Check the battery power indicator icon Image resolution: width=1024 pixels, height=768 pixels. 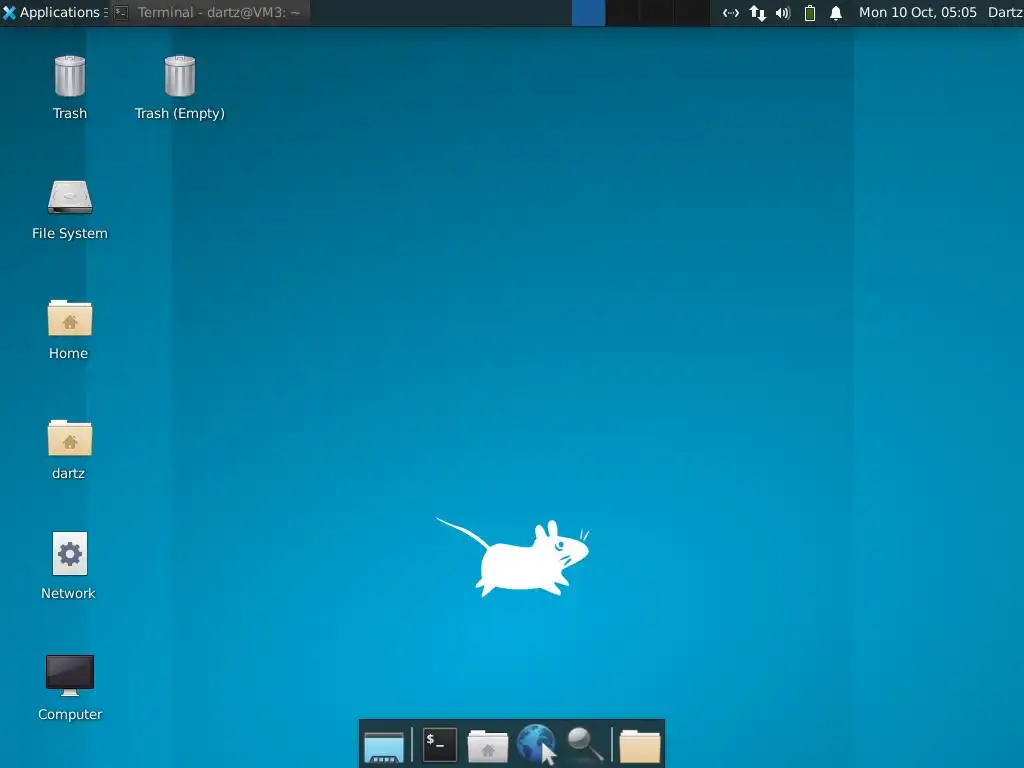(810, 13)
